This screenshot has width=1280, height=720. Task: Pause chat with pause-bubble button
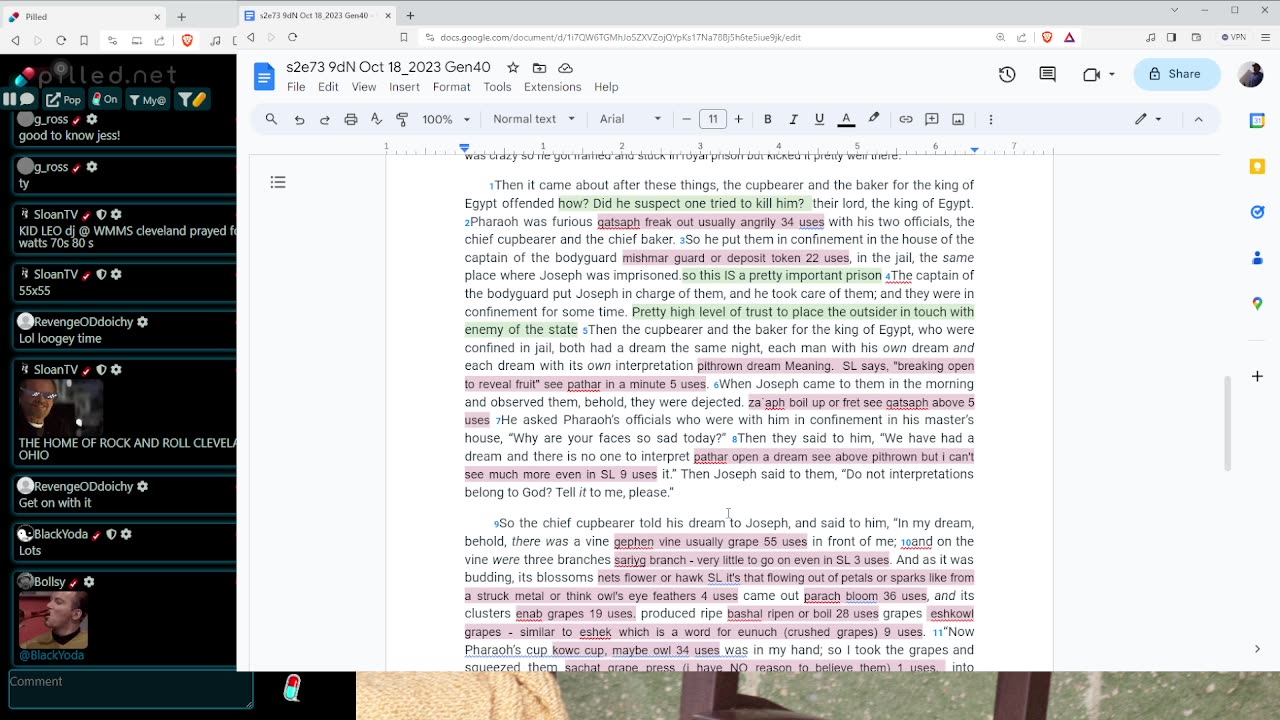tap(19, 99)
